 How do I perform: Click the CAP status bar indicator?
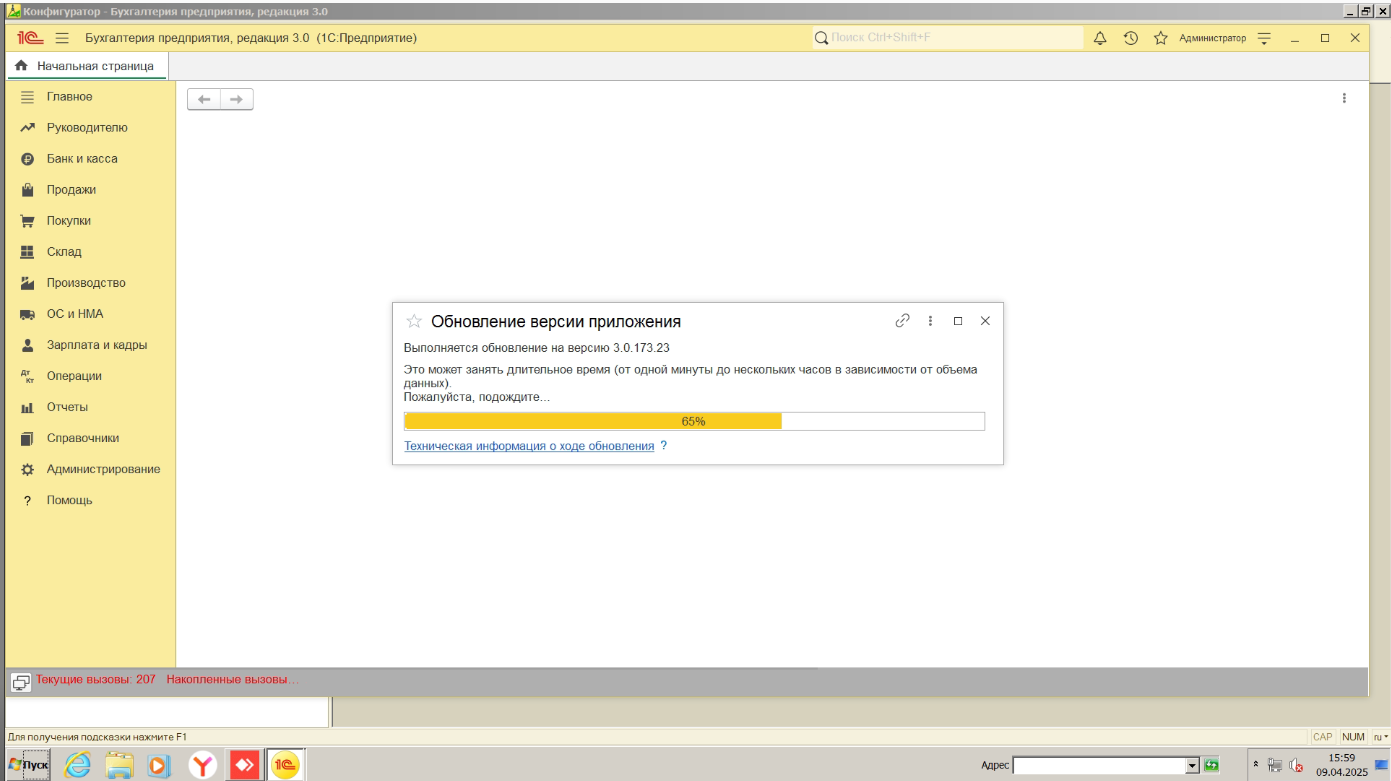(x=1323, y=737)
